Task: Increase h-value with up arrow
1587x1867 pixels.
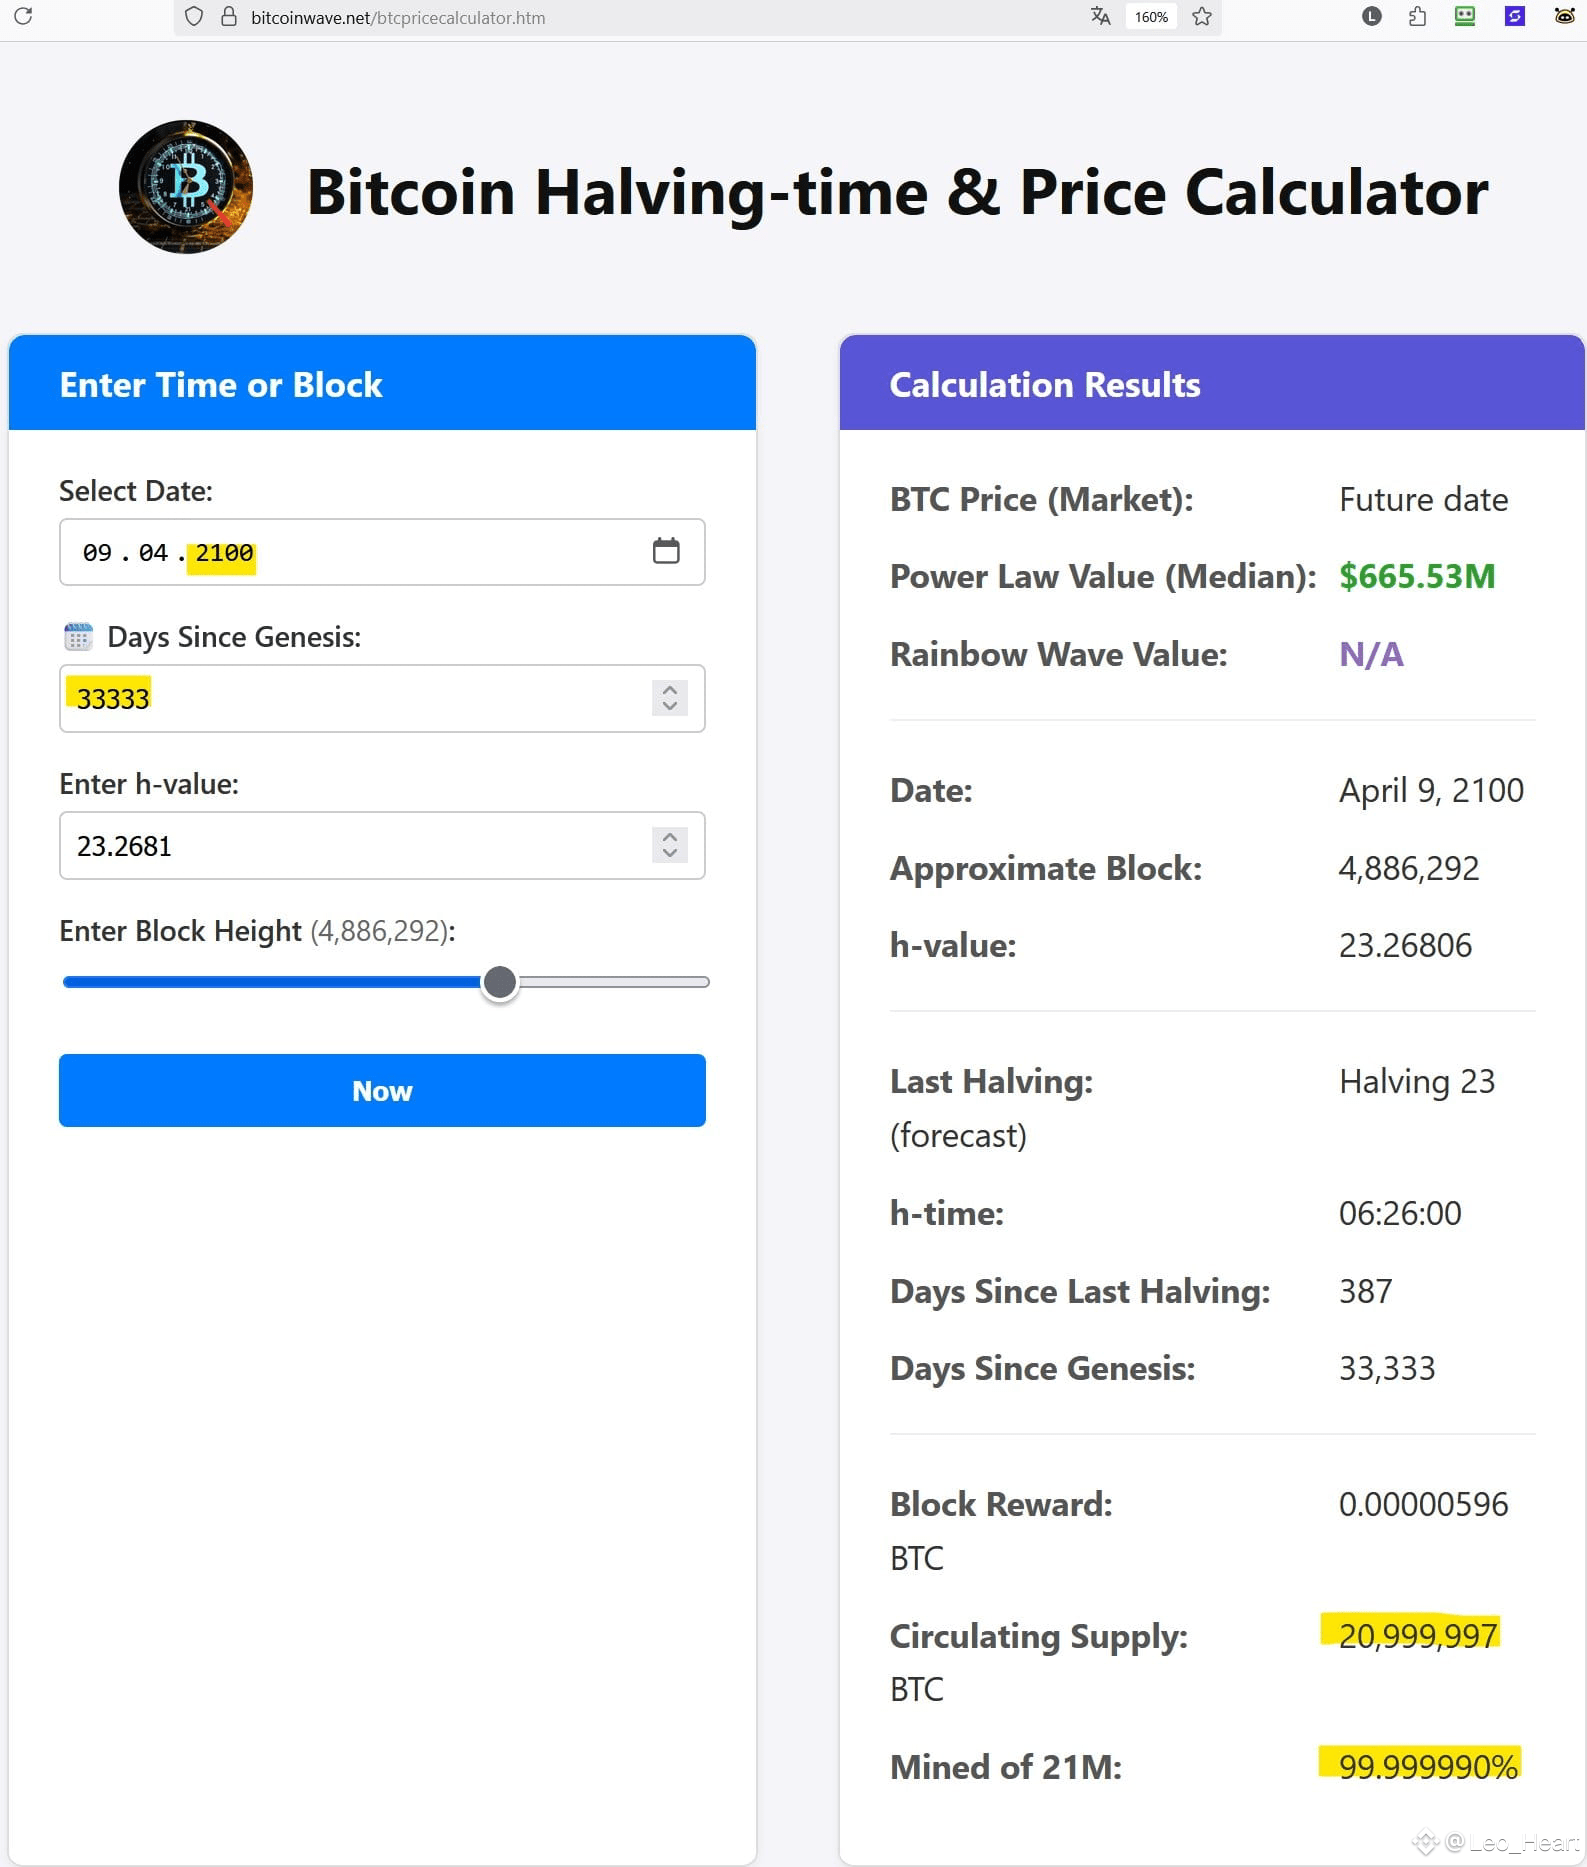Action: (670, 836)
